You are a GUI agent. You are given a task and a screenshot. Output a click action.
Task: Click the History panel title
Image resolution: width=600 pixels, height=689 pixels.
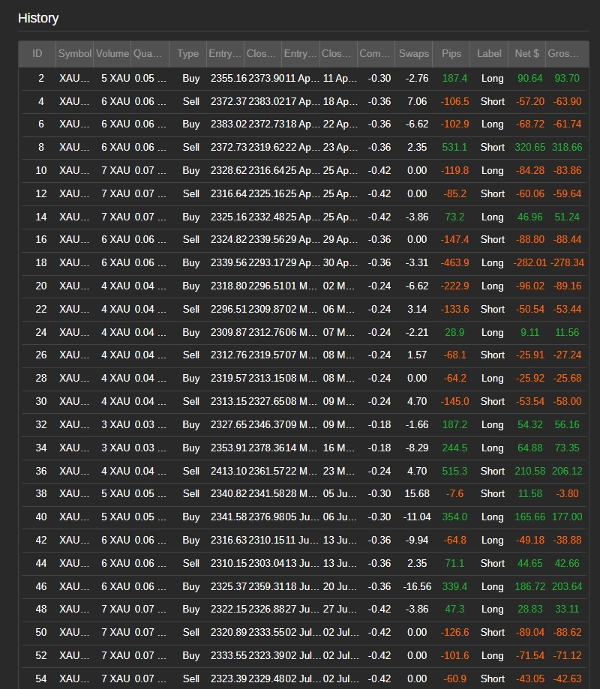click(38, 18)
